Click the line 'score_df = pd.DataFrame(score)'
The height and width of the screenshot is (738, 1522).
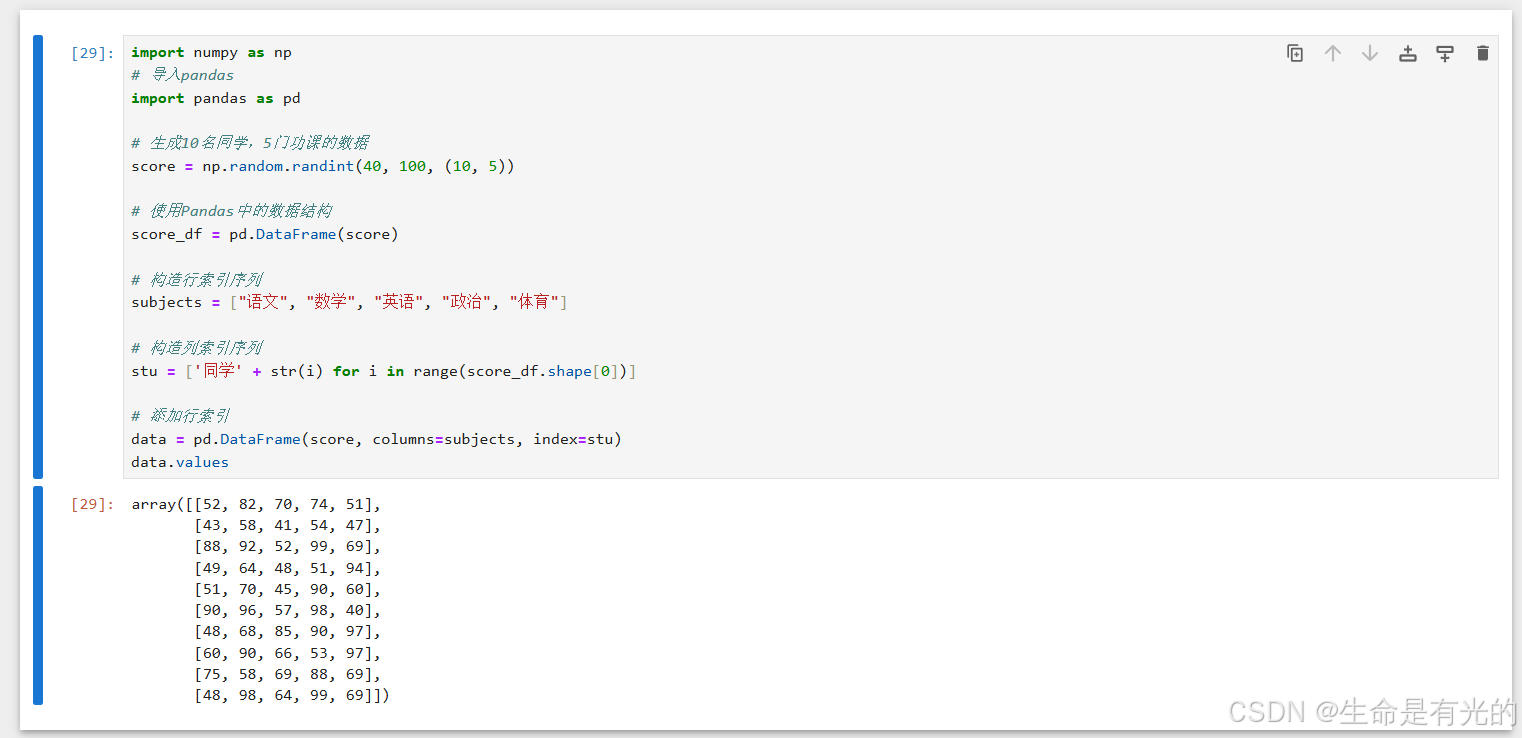point(265,234)
